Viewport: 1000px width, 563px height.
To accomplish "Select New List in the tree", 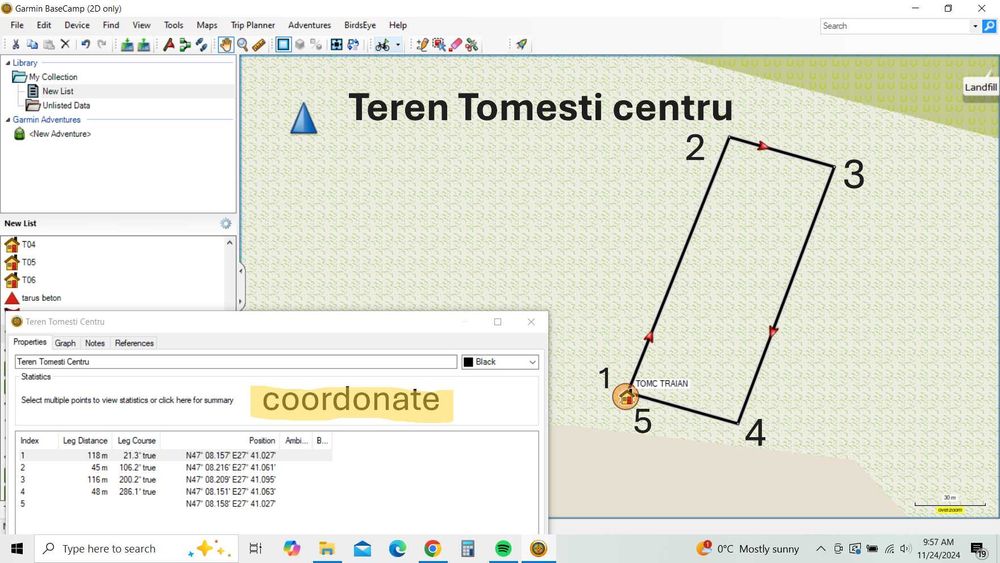I will coord(57,91).
